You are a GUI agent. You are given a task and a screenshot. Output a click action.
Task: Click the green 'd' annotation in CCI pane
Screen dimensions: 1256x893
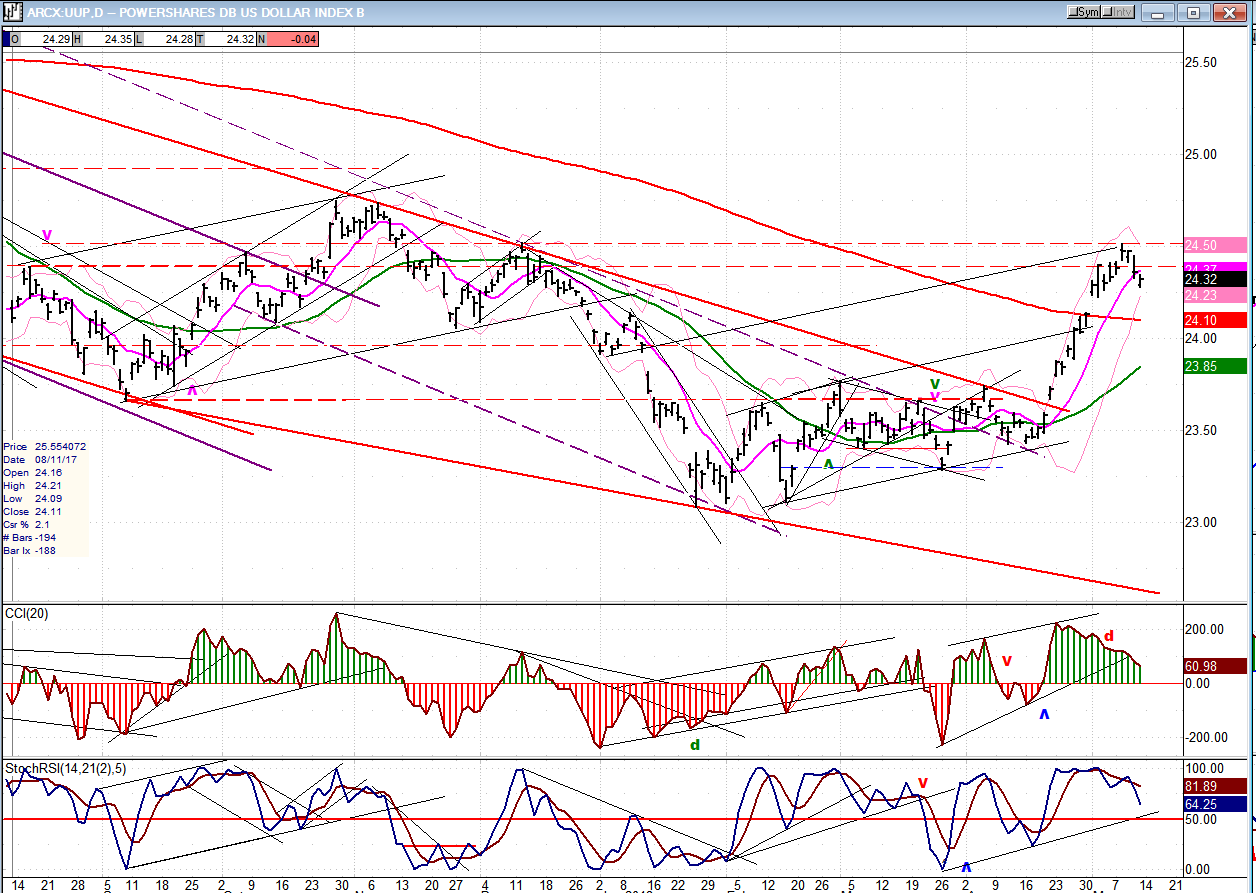(x=694, y=744)
